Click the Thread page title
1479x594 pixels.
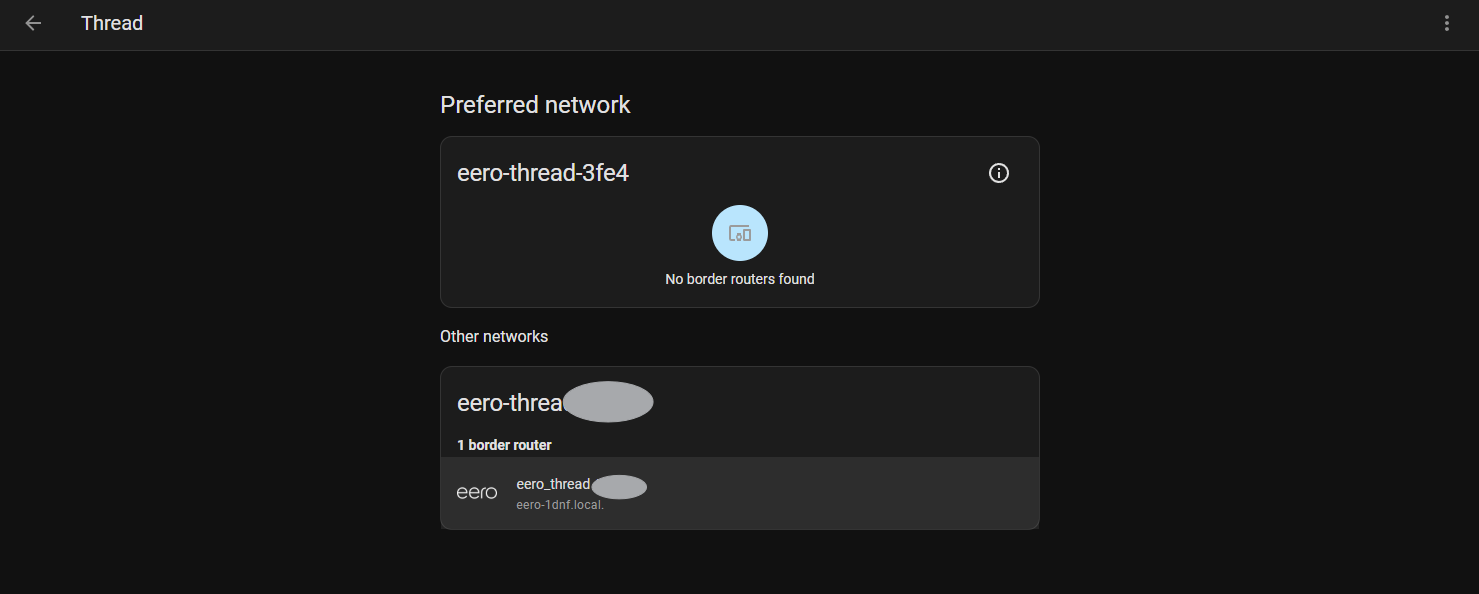(112, 23)
